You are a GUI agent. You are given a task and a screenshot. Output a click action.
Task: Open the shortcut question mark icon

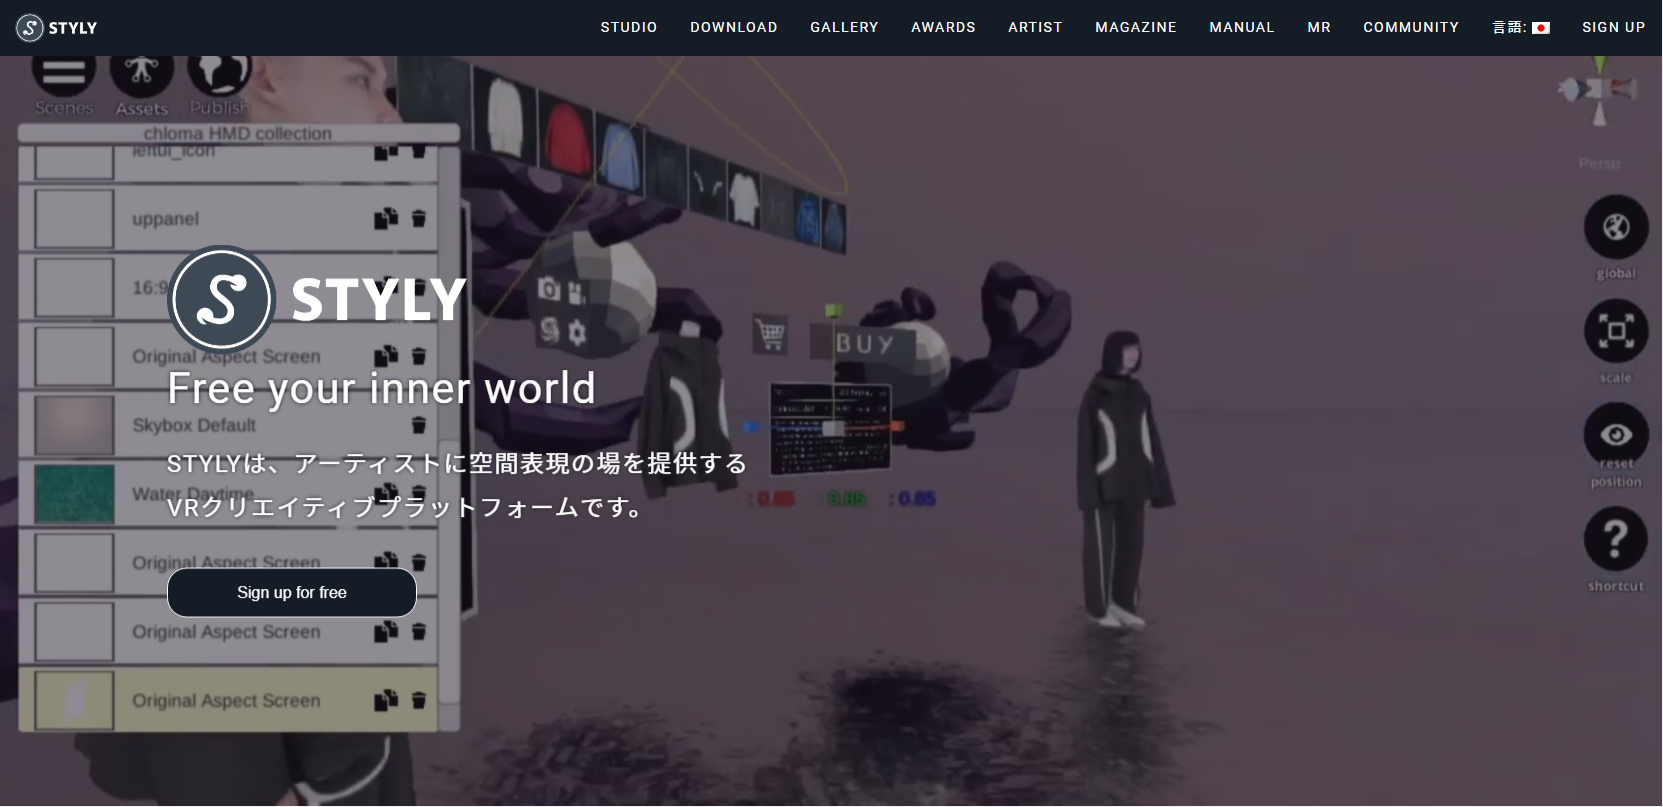[x=1616, y=539]
